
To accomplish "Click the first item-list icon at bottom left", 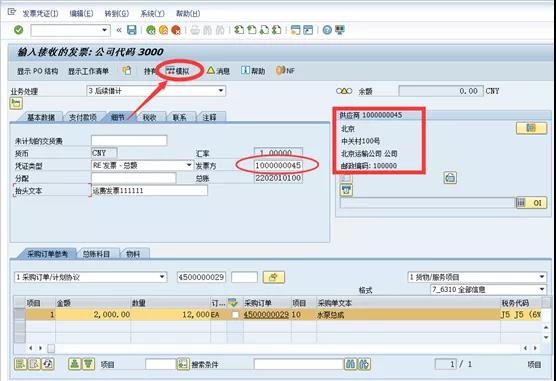I will [x=21, y=364].
